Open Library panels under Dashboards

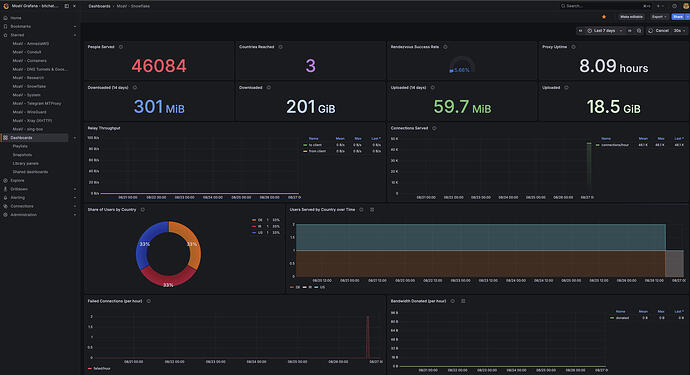(x=26, y=163)
